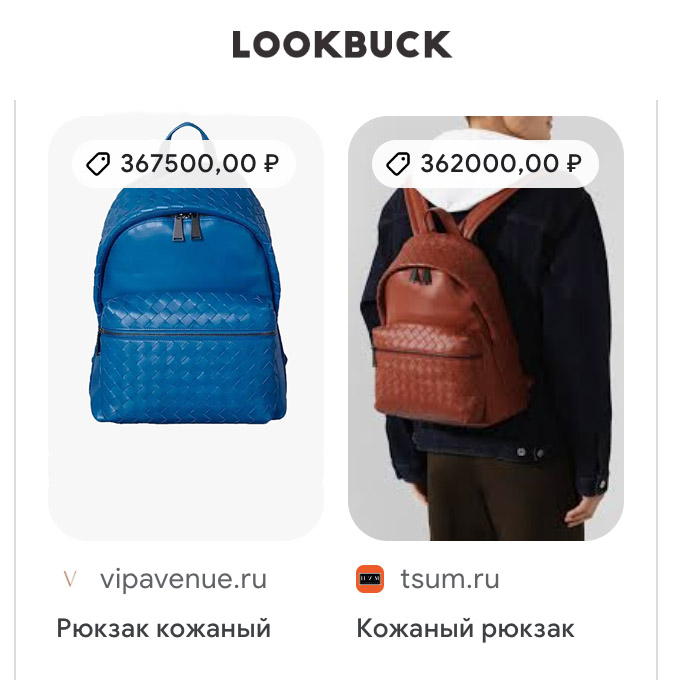Open the vipavenue.ru store link
The height and width of the screenshot is (680, 674).
[183, 579]
